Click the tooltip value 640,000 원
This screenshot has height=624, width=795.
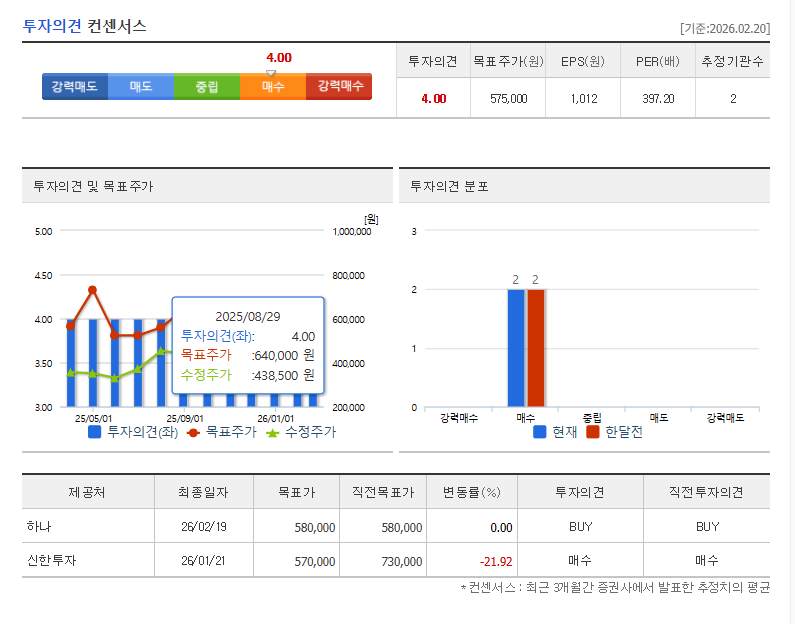point(284,356)
